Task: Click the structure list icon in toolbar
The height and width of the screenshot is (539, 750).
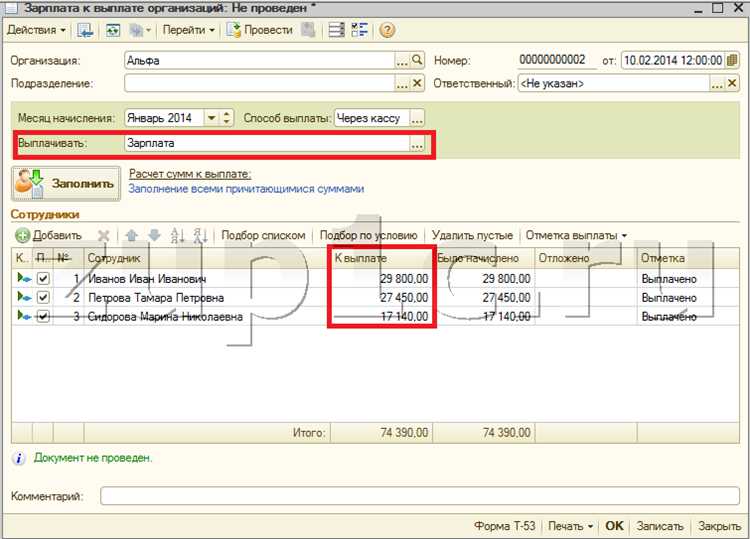Action: (x=336, y=30)
